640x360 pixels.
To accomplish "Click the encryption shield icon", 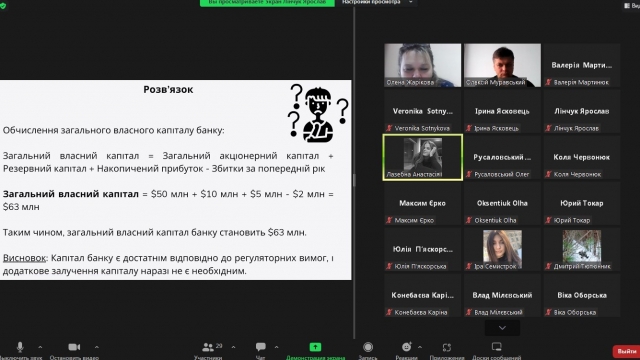I will pyautogui.click(x=3, y=6).
